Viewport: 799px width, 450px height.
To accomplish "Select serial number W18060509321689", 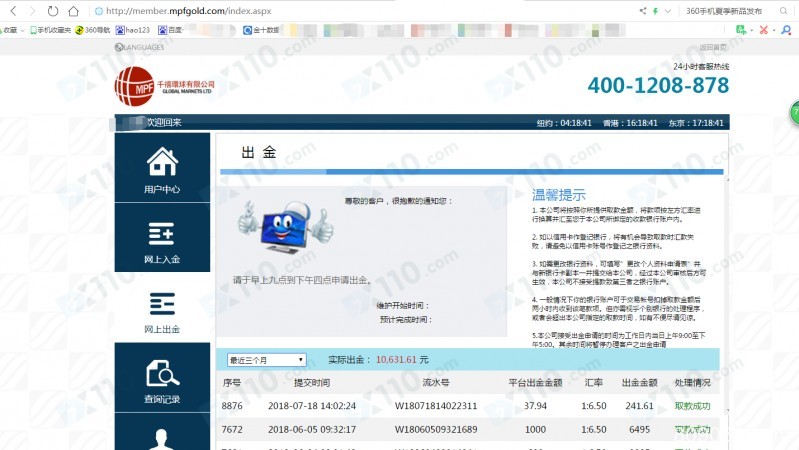I will click(436, 430).
